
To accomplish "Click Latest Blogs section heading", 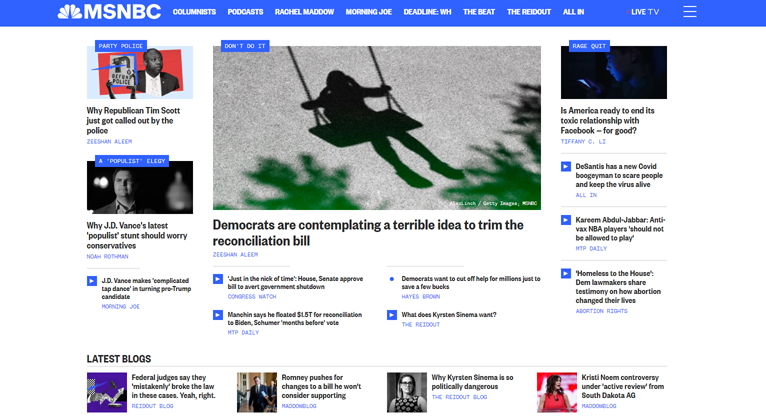I will pyautogui.click(x=119, y=359).
